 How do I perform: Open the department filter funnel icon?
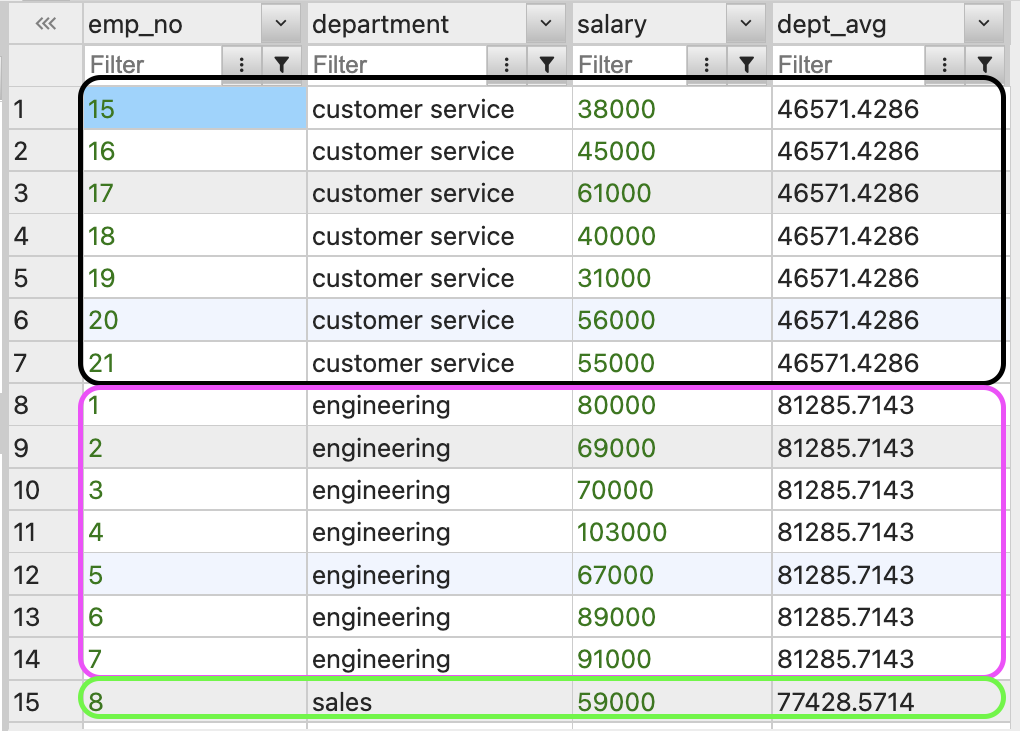pos(547,64)
